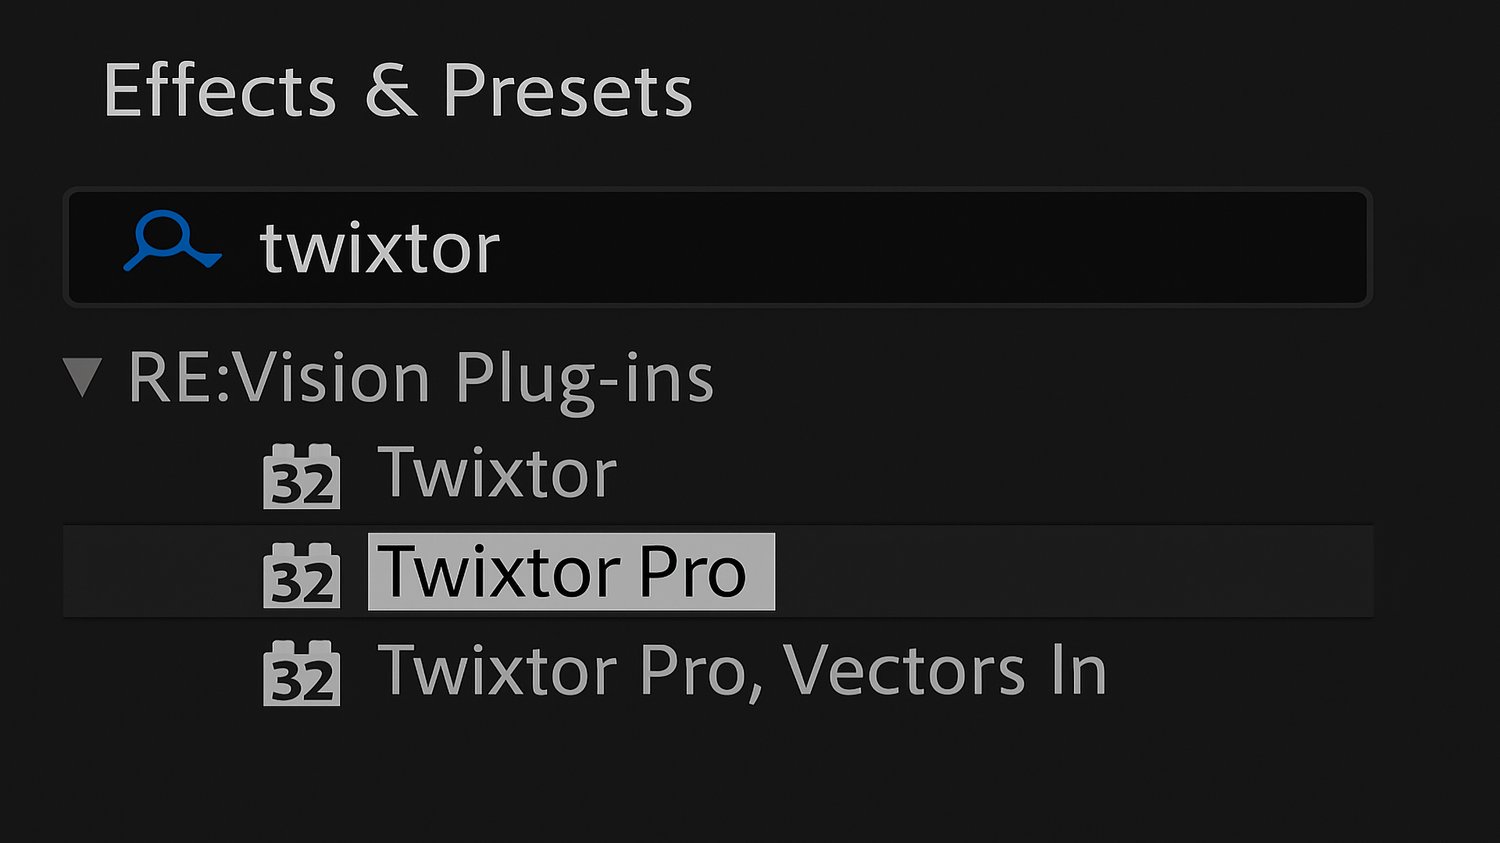This screenshot has height=843, width=1500.
Task: Click the word "Effects" in the panel title
Action: (219, 91)
